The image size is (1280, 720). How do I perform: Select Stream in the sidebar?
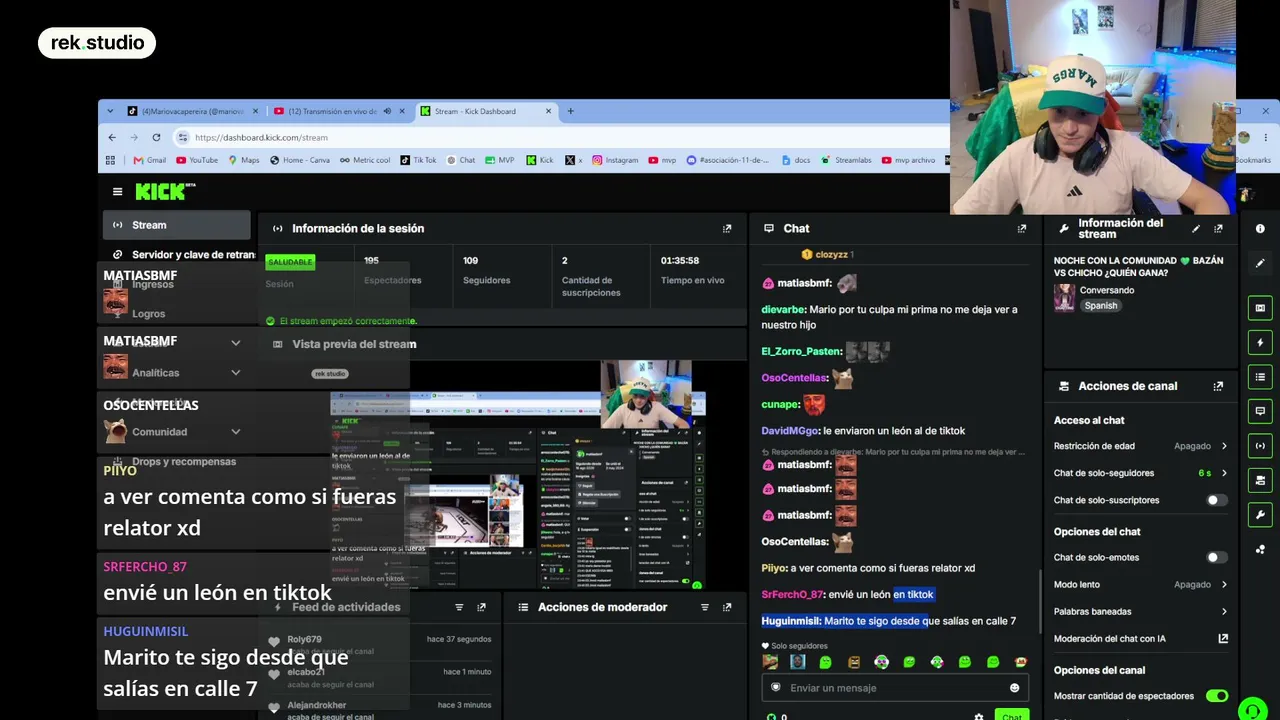(176, 225)
